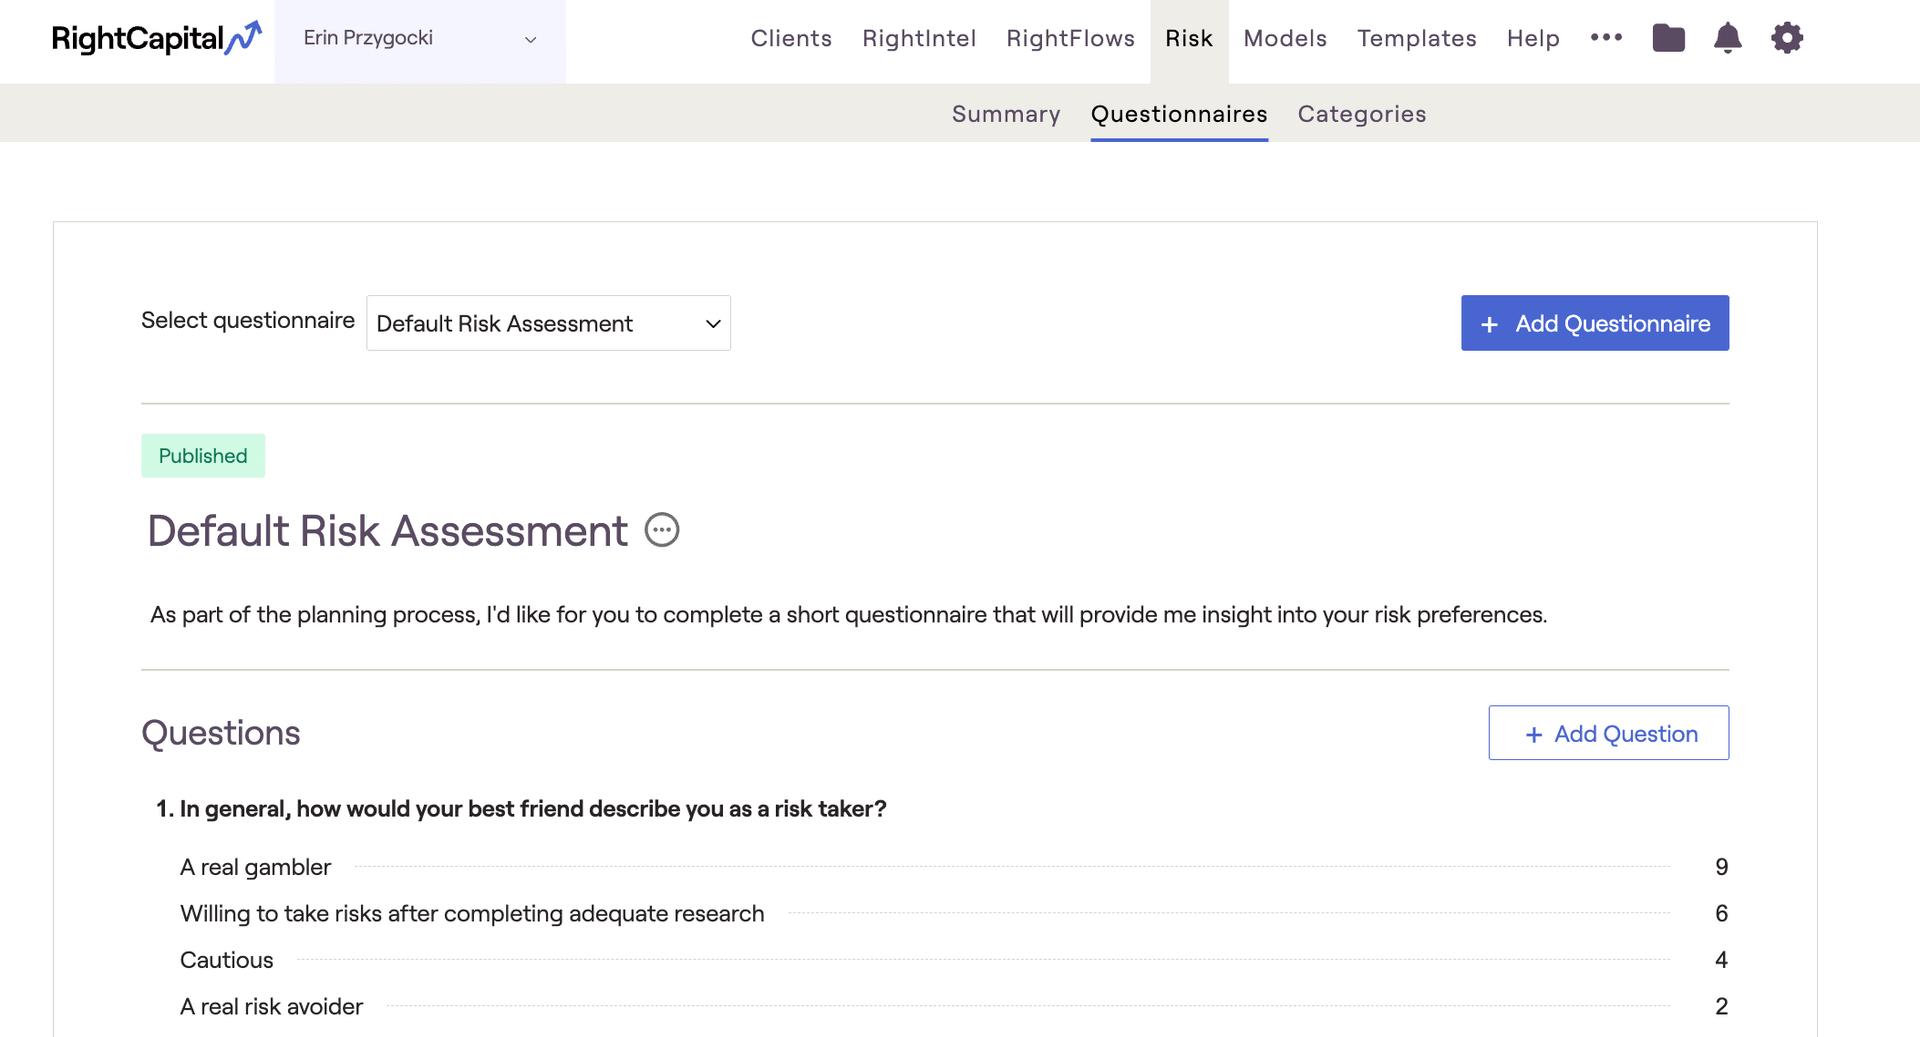
Task: Open the folder vault icon
Action: click(x=1668, y=38)
